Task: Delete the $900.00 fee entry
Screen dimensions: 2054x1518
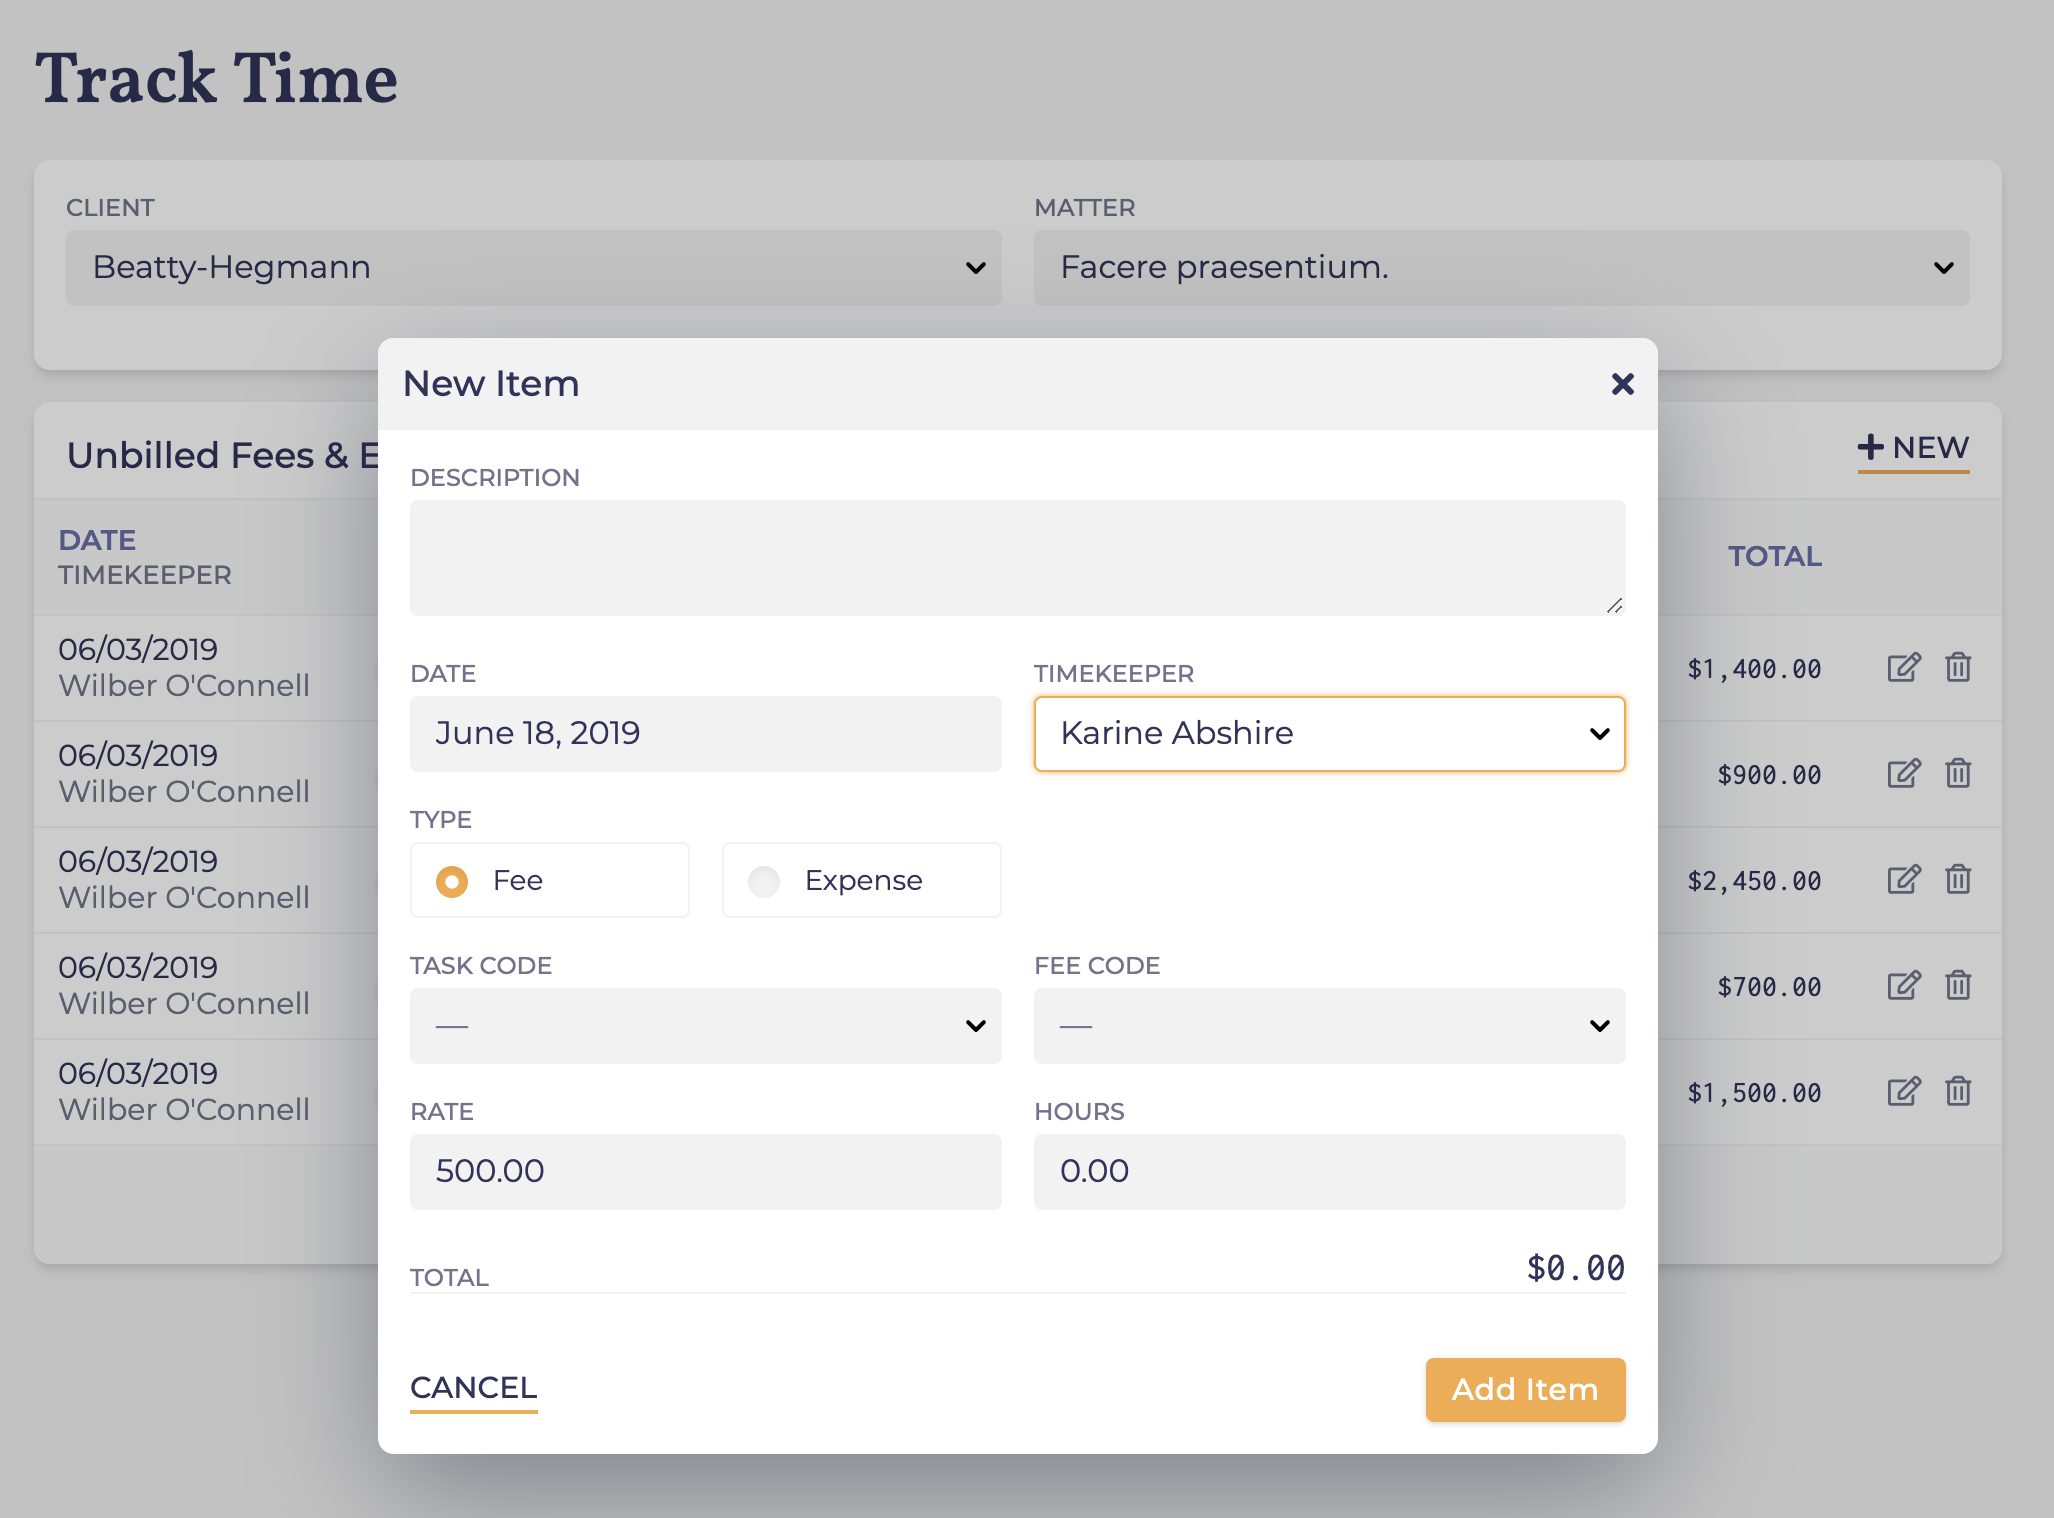Action: tap(1957, 774)
